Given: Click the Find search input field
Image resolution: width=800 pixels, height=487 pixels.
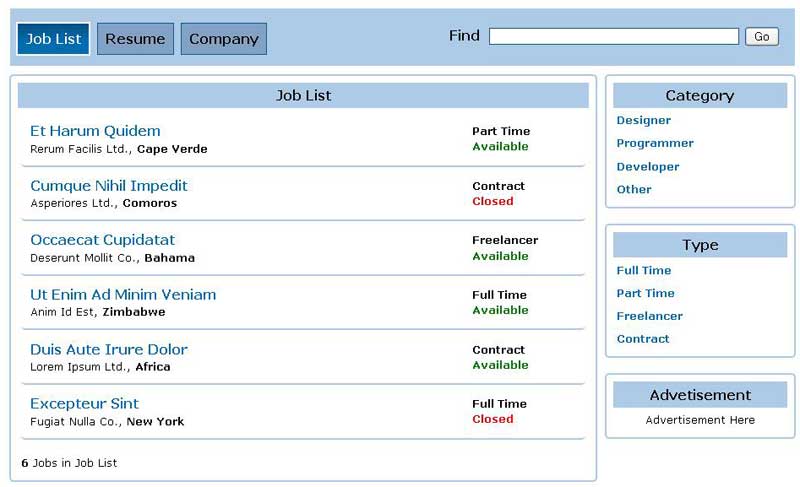Looking at the screenshot, I should (x=613, y=36).
